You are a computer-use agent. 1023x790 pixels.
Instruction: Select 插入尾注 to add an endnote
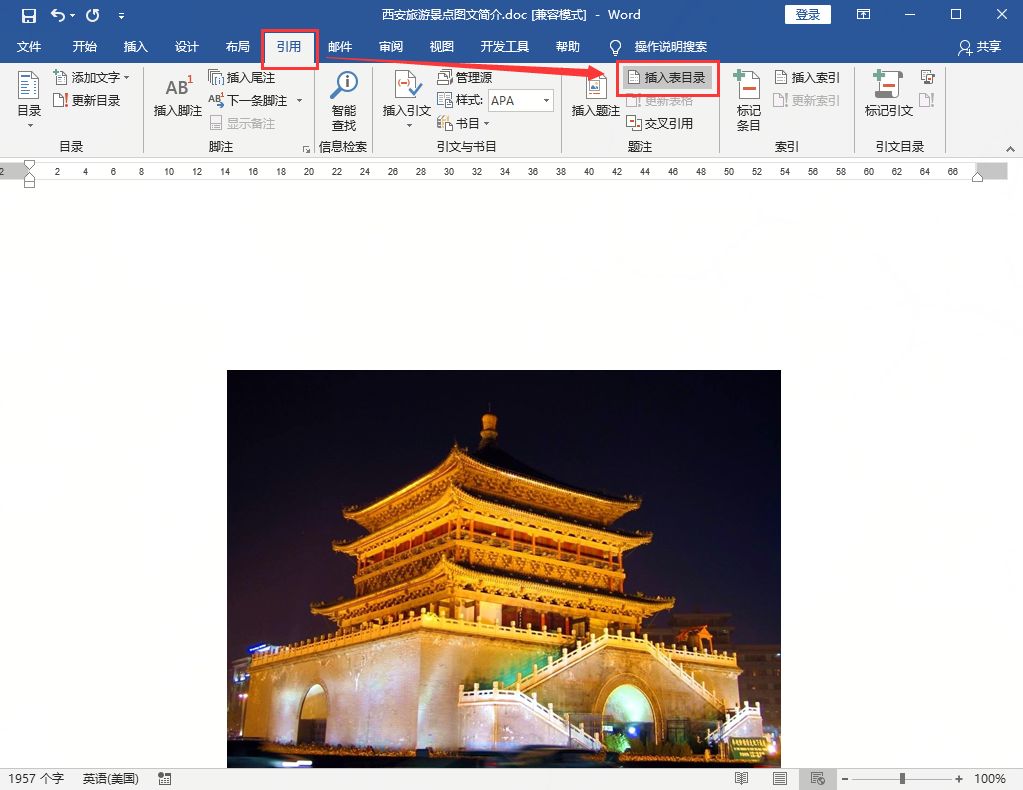(243, 77)
